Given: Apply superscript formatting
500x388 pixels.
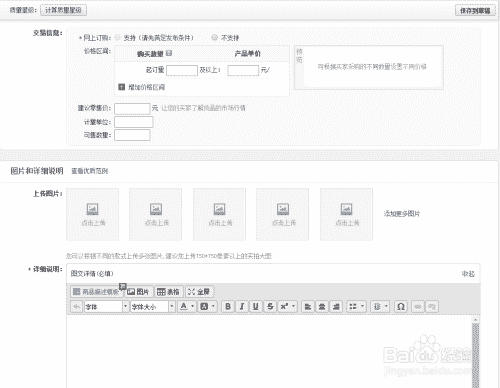Looking at the screenshot, I should pyautogui.click(x=284, y=306).
